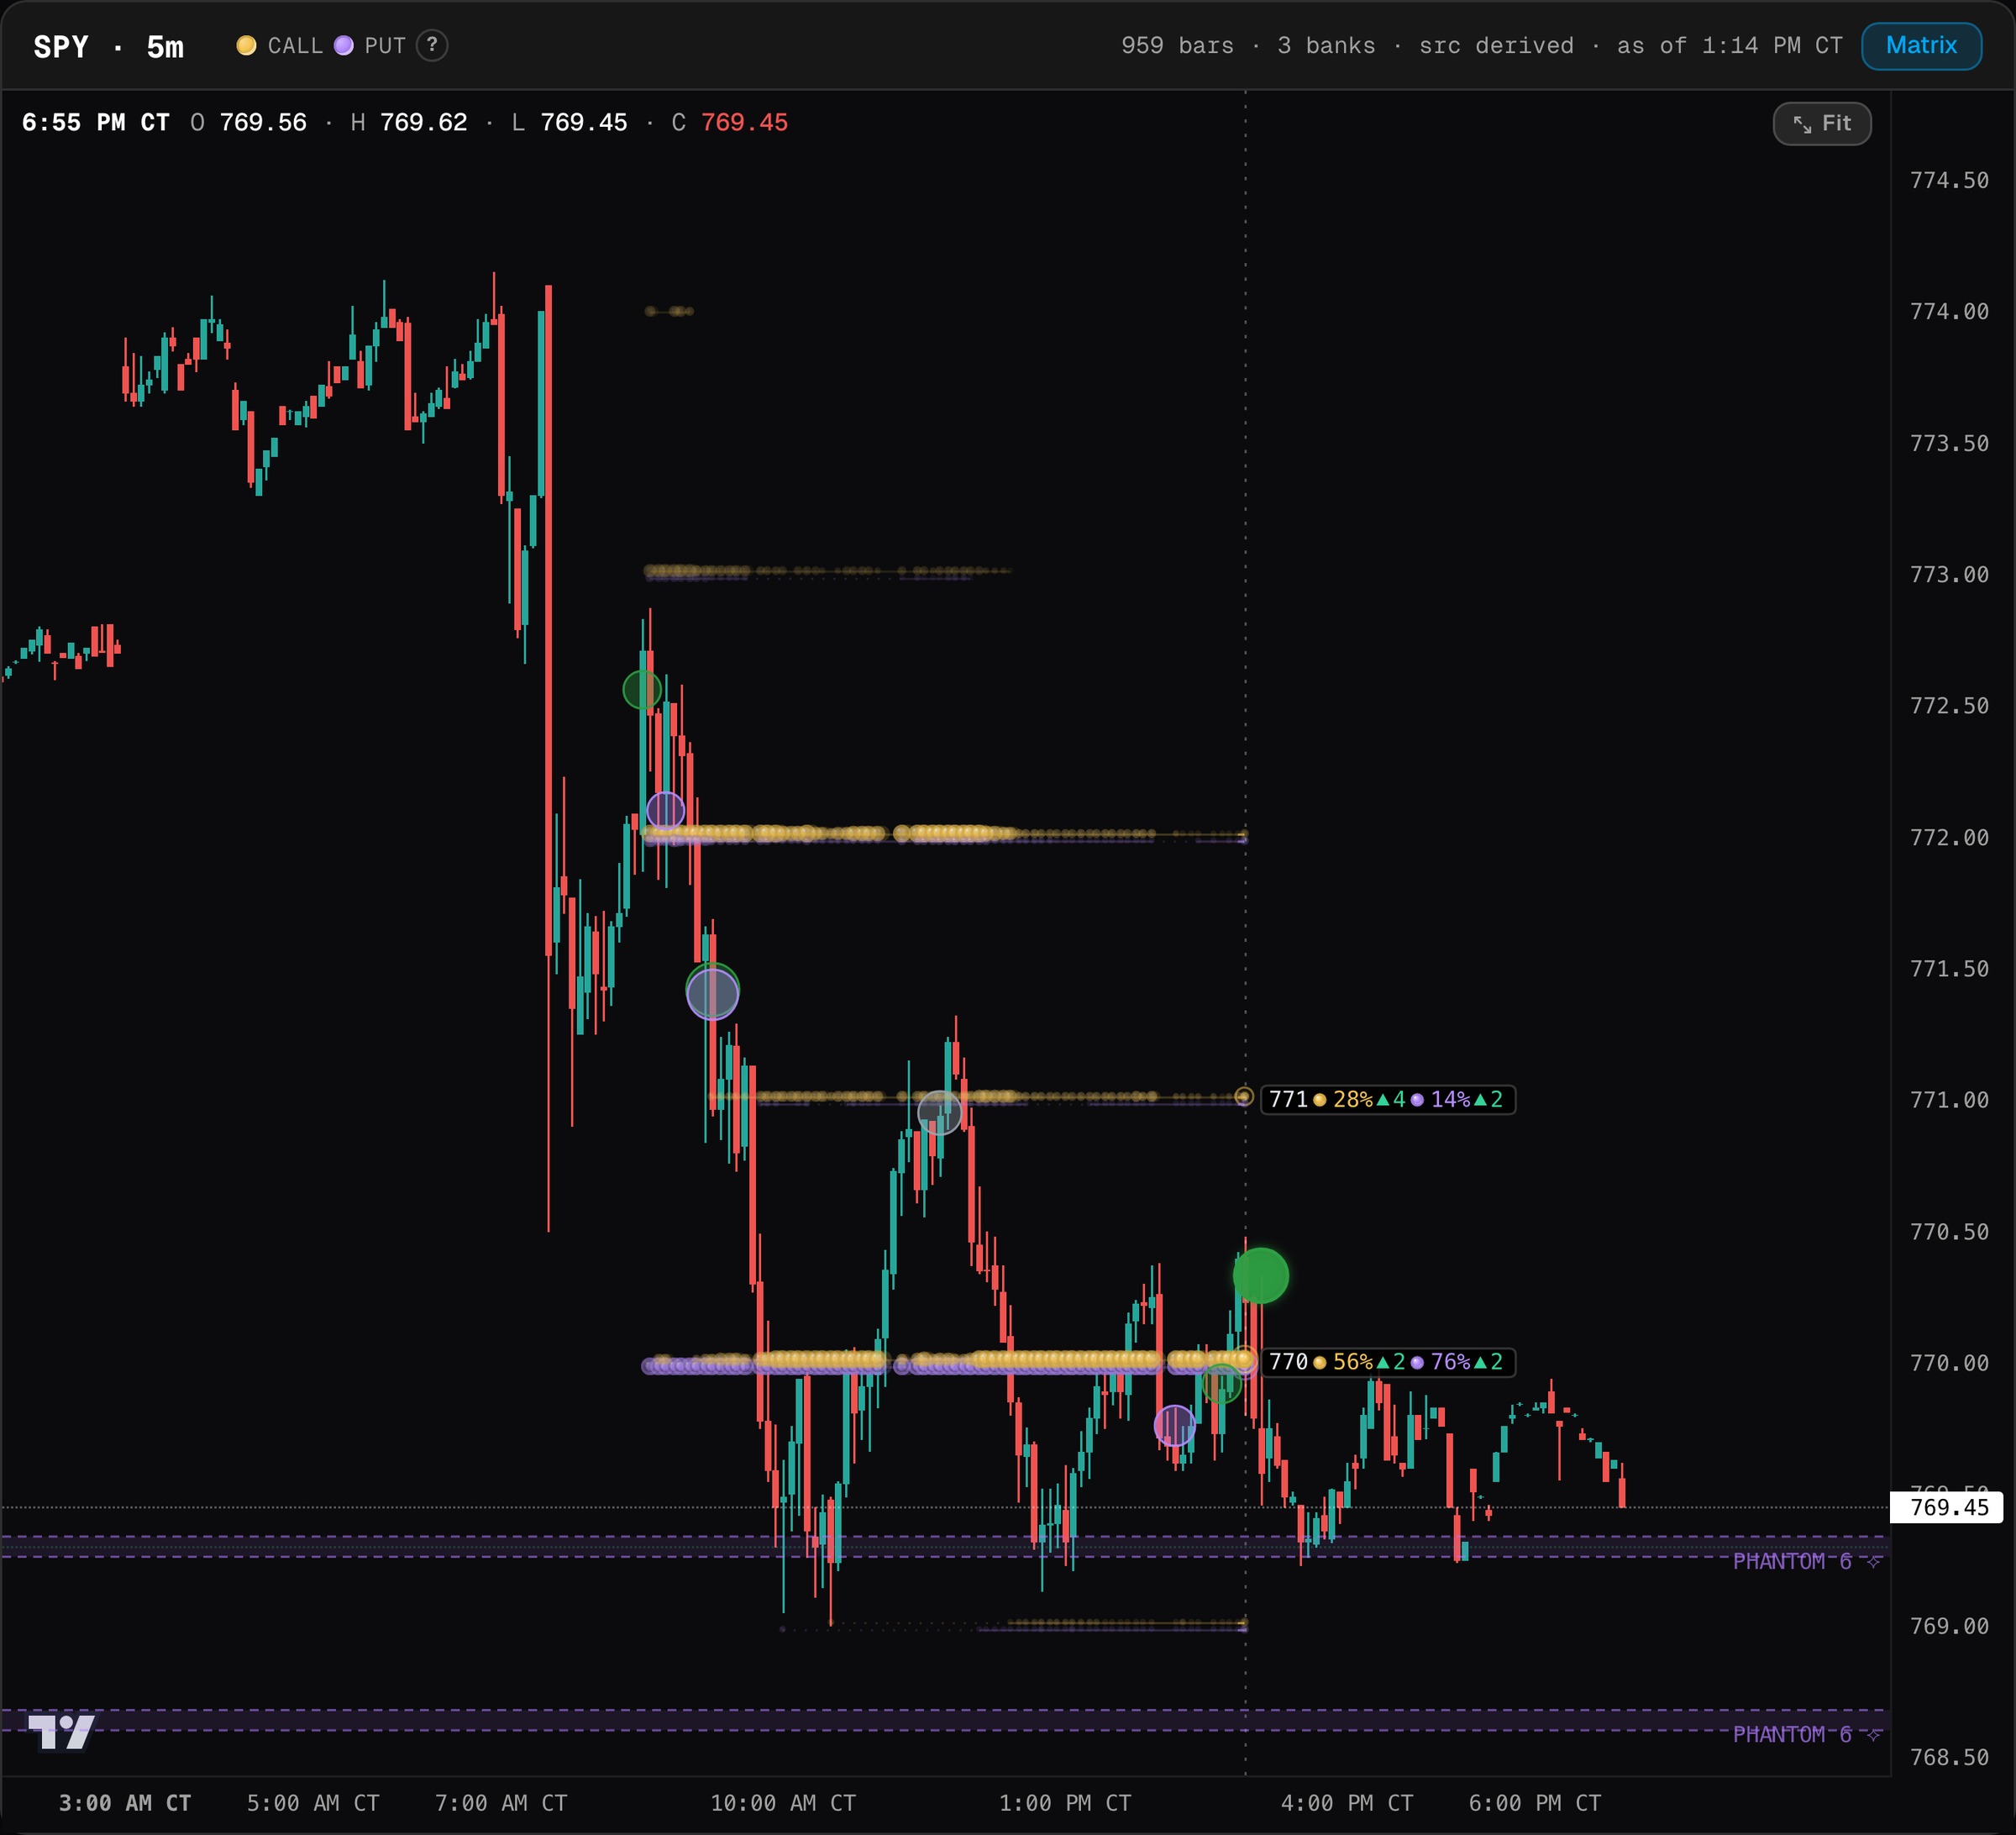Click the "as of 1:14 PM CT" timestamp
This screenshot has width=2016, height=1835.
click(1729, 46)
